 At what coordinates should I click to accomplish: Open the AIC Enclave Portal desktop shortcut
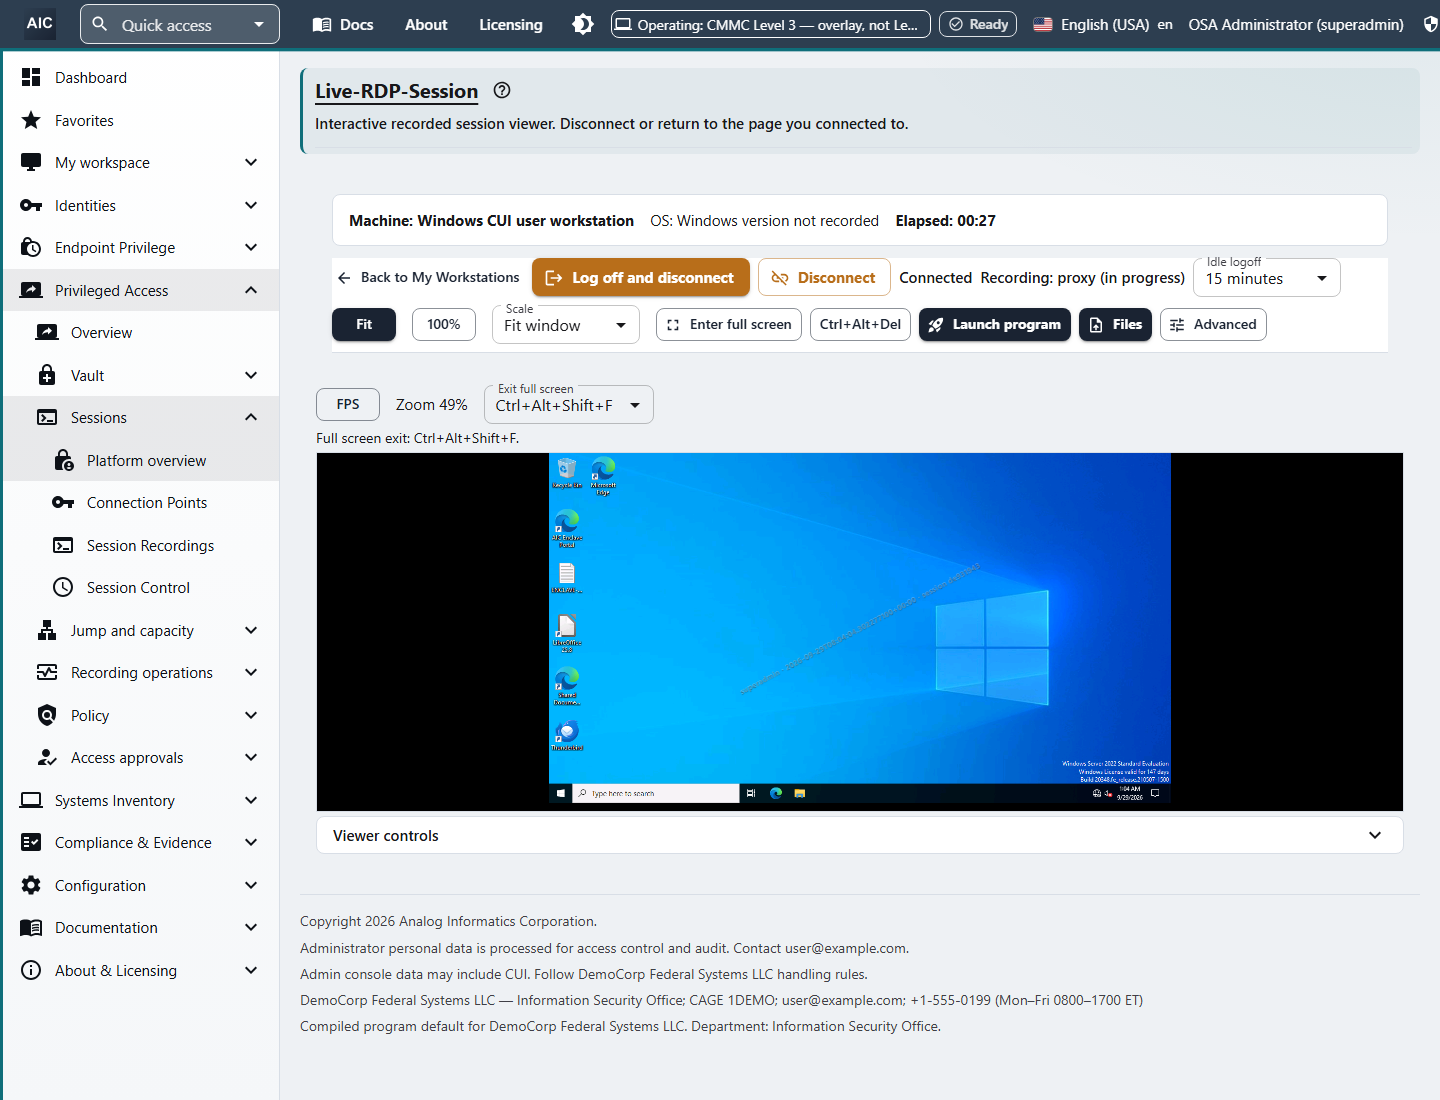click(567, 527)
